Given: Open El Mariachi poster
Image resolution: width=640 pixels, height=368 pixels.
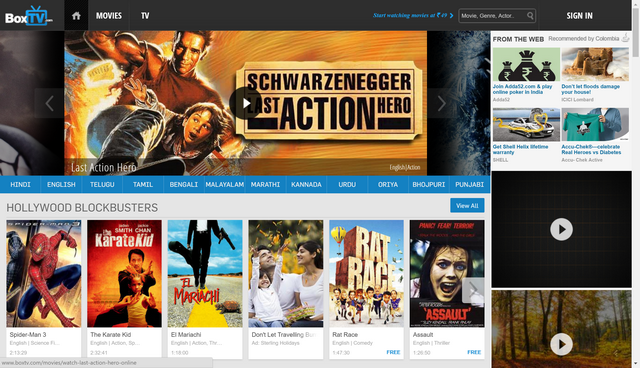Looking at the screenshot, I should (205, 273).
